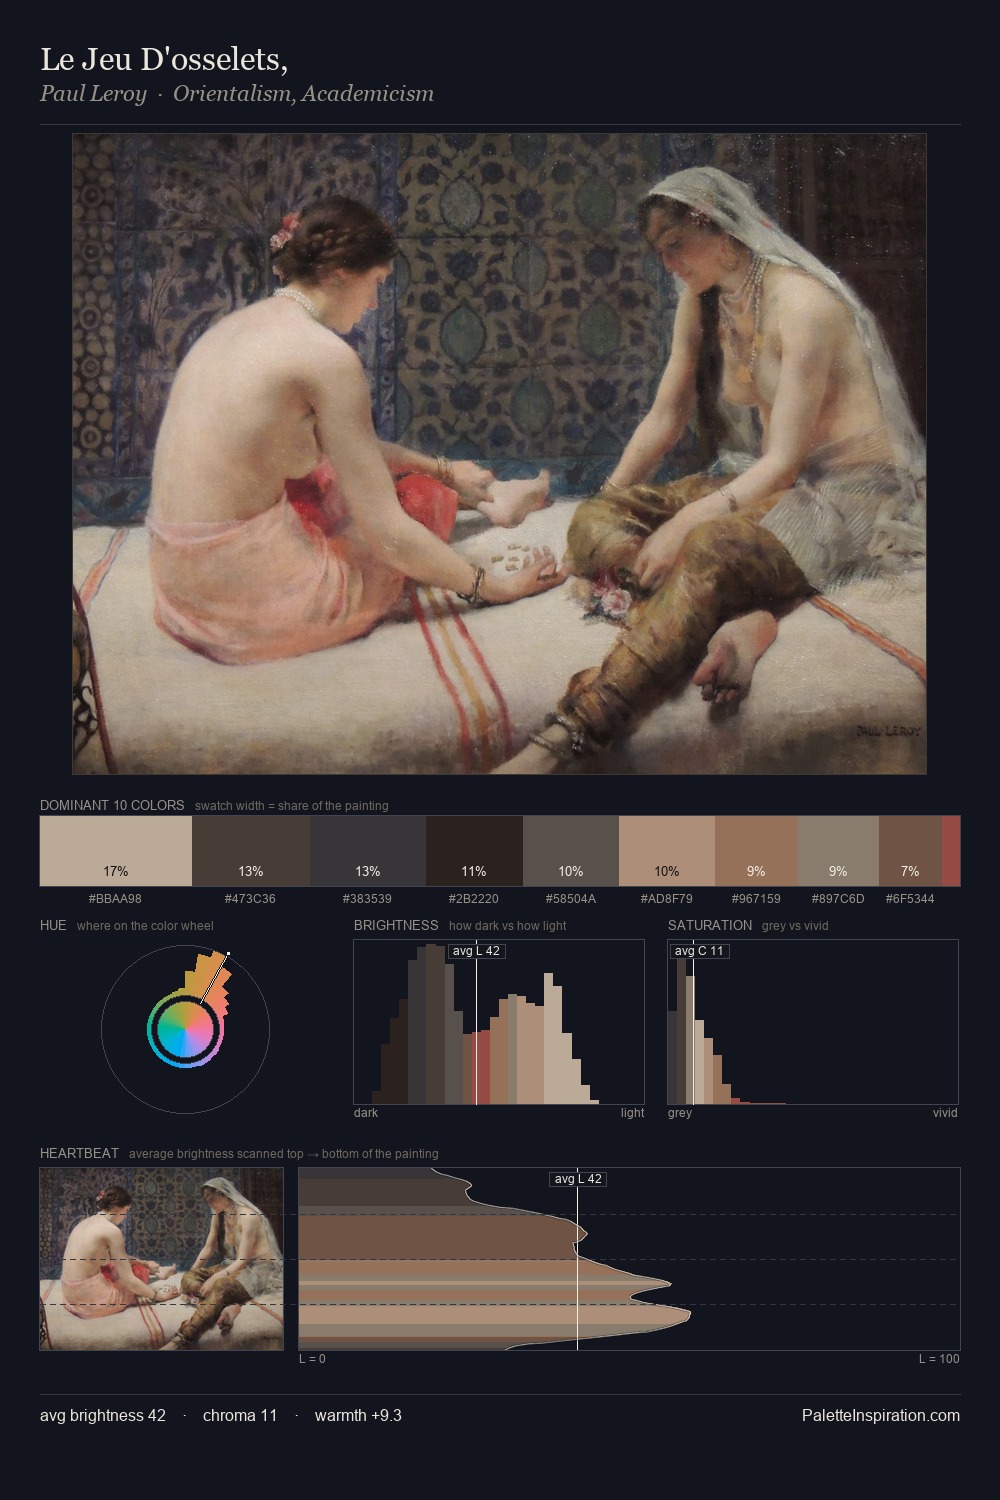The height and width of the screenshot is (1500, 1000).
Task: Select the #897C6D color swatch
Action: [x=838, y=851]
